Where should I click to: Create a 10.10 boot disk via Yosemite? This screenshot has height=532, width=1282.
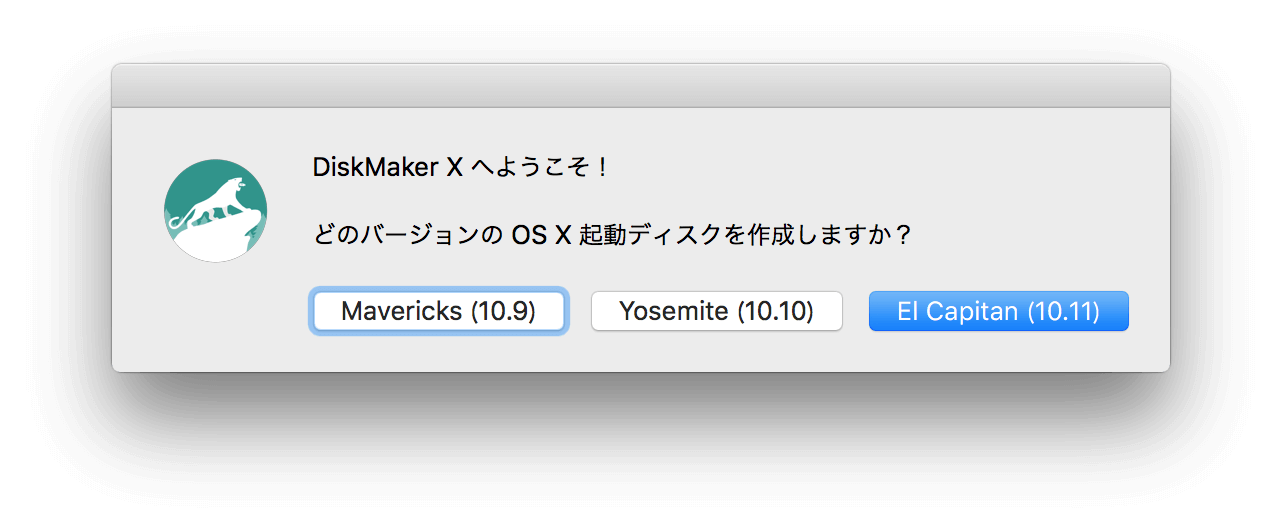click(x=717, y=311)
